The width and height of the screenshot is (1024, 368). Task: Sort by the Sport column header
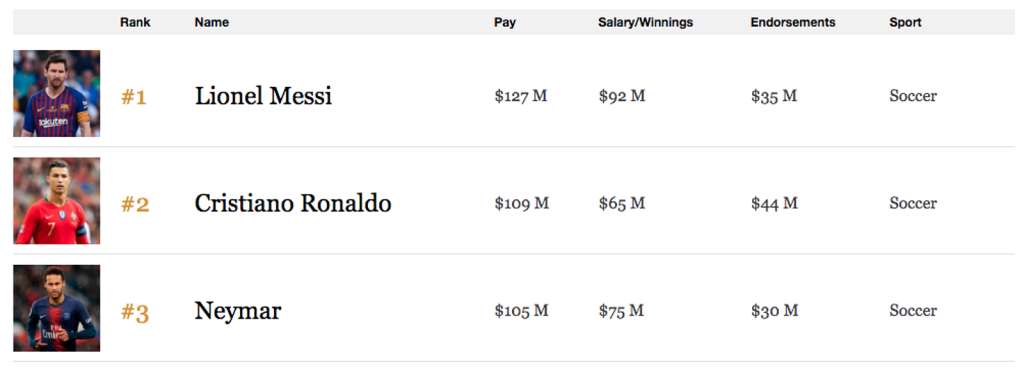(x=905, y=22)
